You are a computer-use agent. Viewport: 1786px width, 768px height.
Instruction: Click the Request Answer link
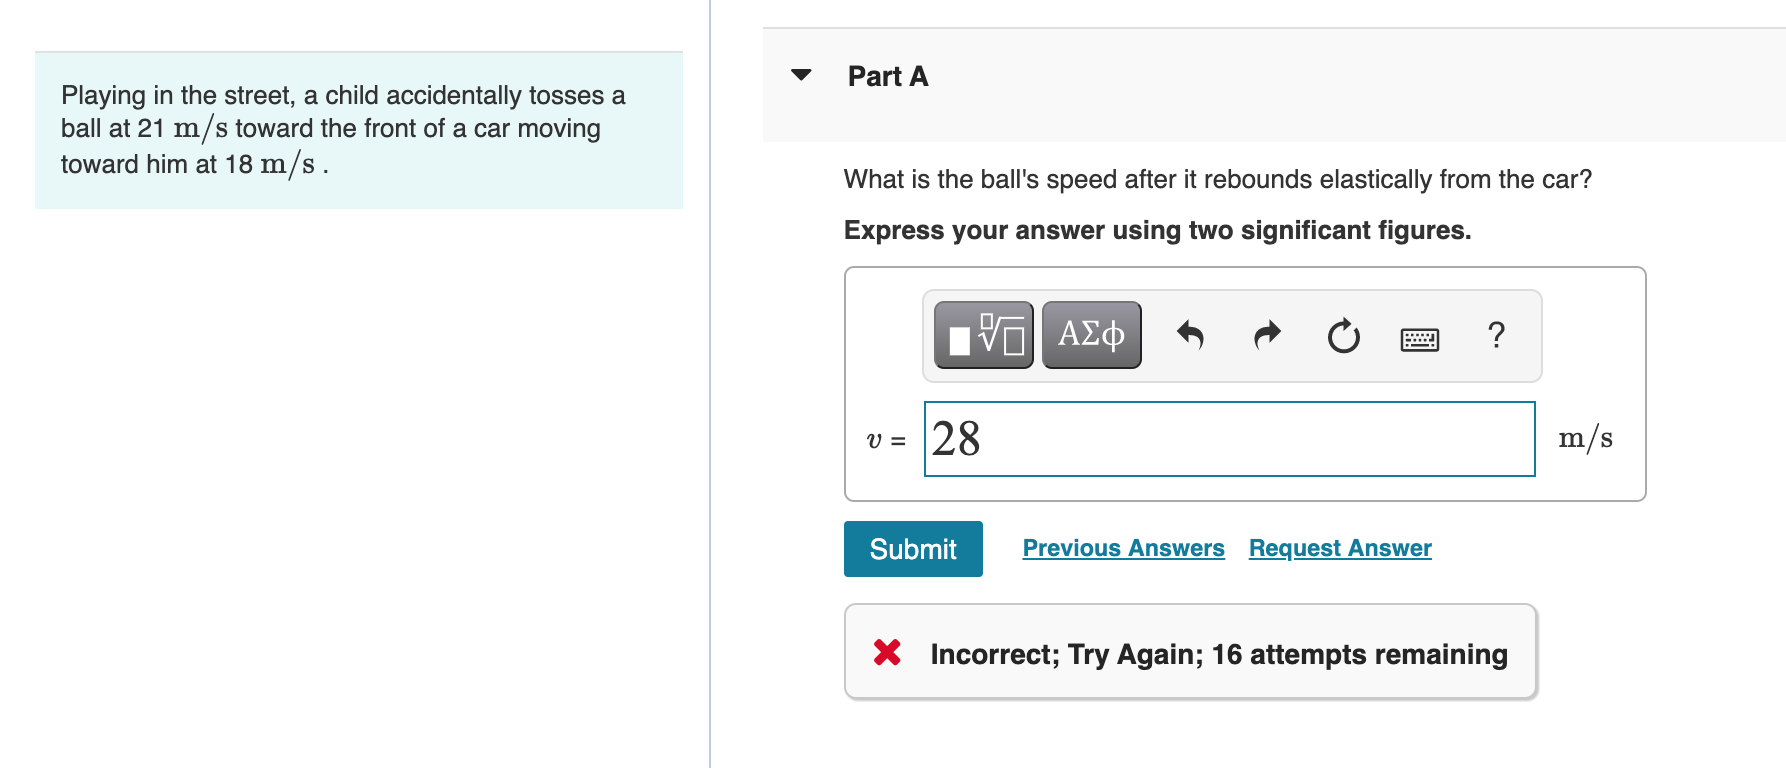click(1340, 548)
